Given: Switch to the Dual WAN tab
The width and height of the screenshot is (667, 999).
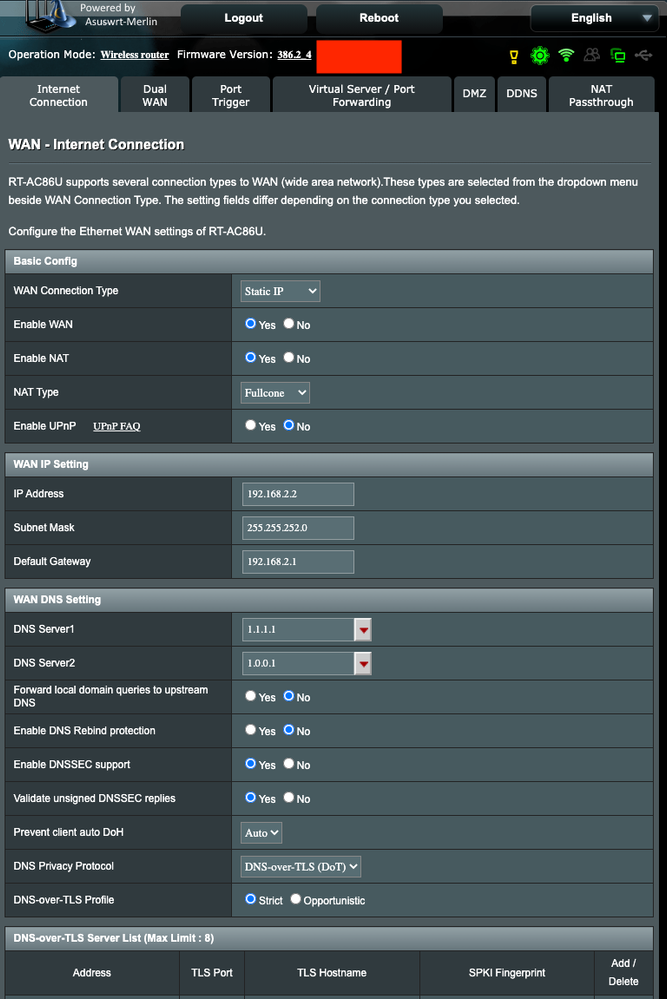Looking at the screenshot, I should point(155,96).
